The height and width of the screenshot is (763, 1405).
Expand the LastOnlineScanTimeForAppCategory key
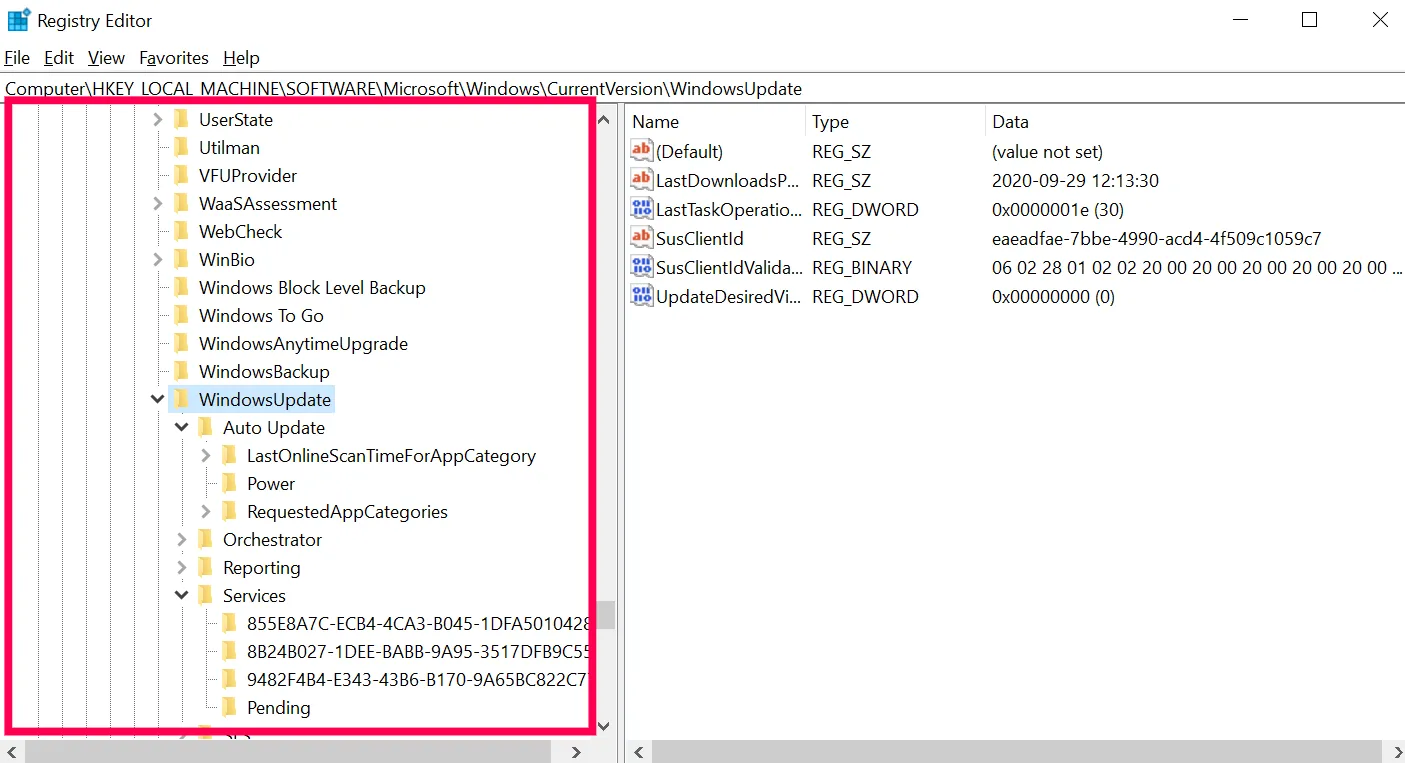coord(205,456)
